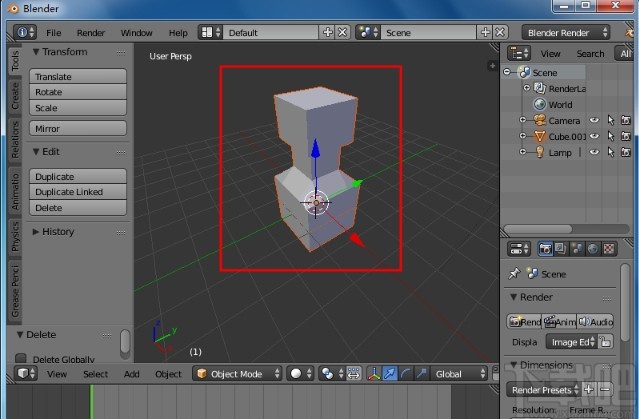Viewport: 639px width, 419px height.
Task: Toggle the 3D manipulator widget
Action: 374,373
